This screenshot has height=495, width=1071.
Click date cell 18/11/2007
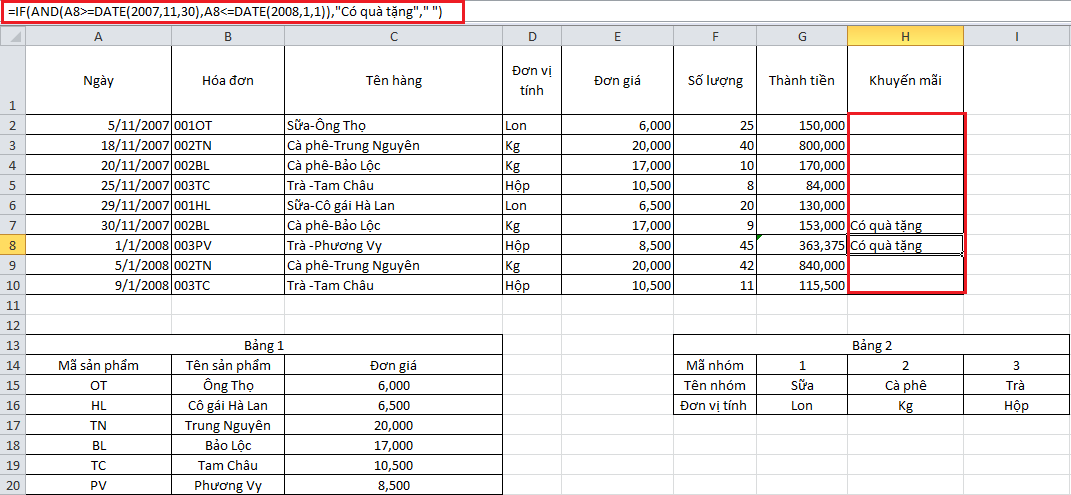click(x=98, y=145)
